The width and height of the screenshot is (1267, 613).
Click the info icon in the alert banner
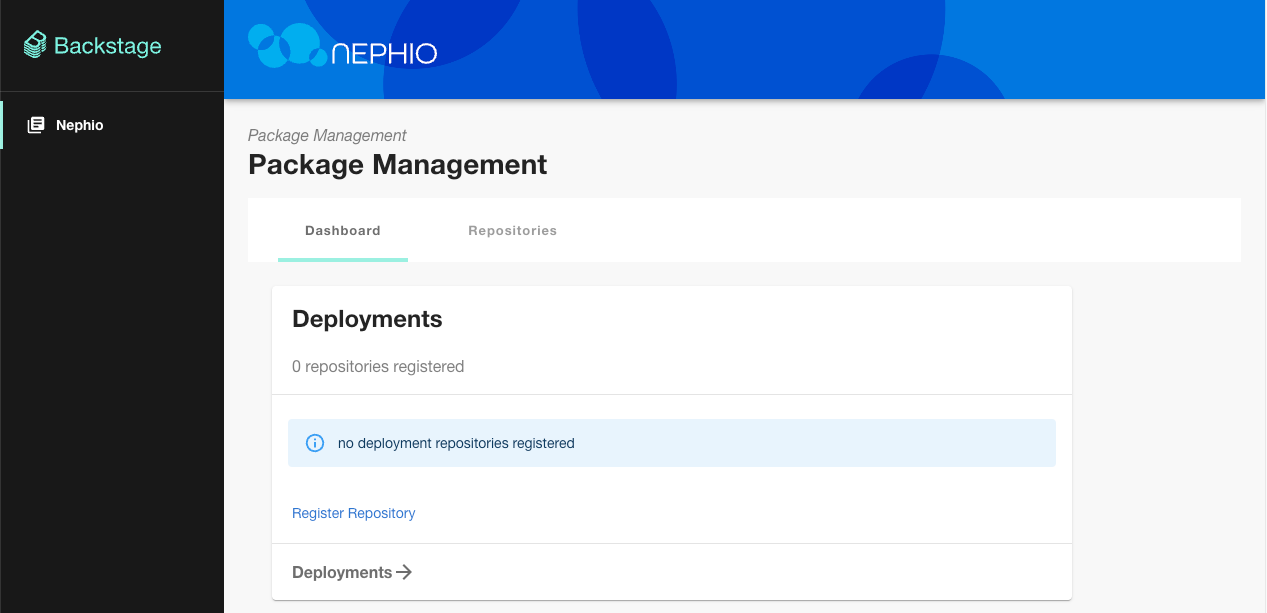(315, 442)
